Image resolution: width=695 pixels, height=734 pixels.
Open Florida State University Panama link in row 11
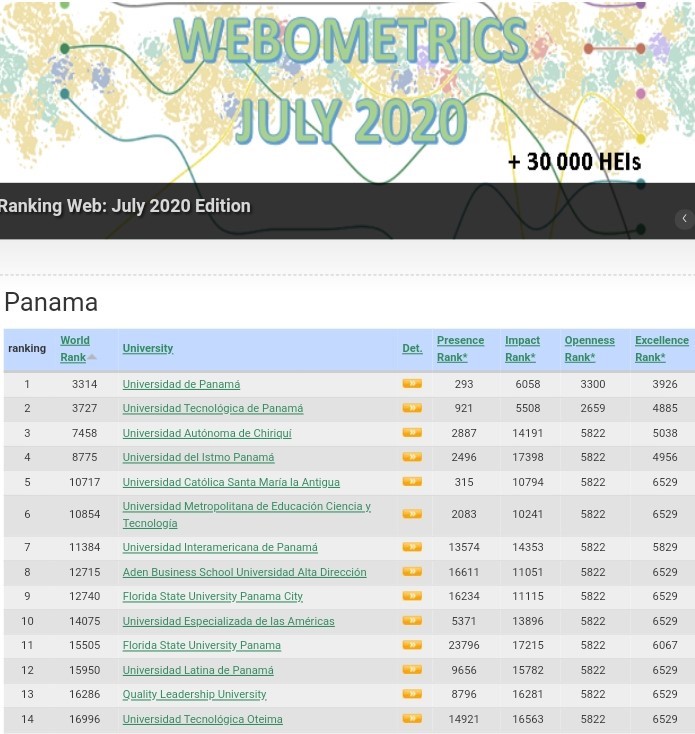tap(202, 646)
